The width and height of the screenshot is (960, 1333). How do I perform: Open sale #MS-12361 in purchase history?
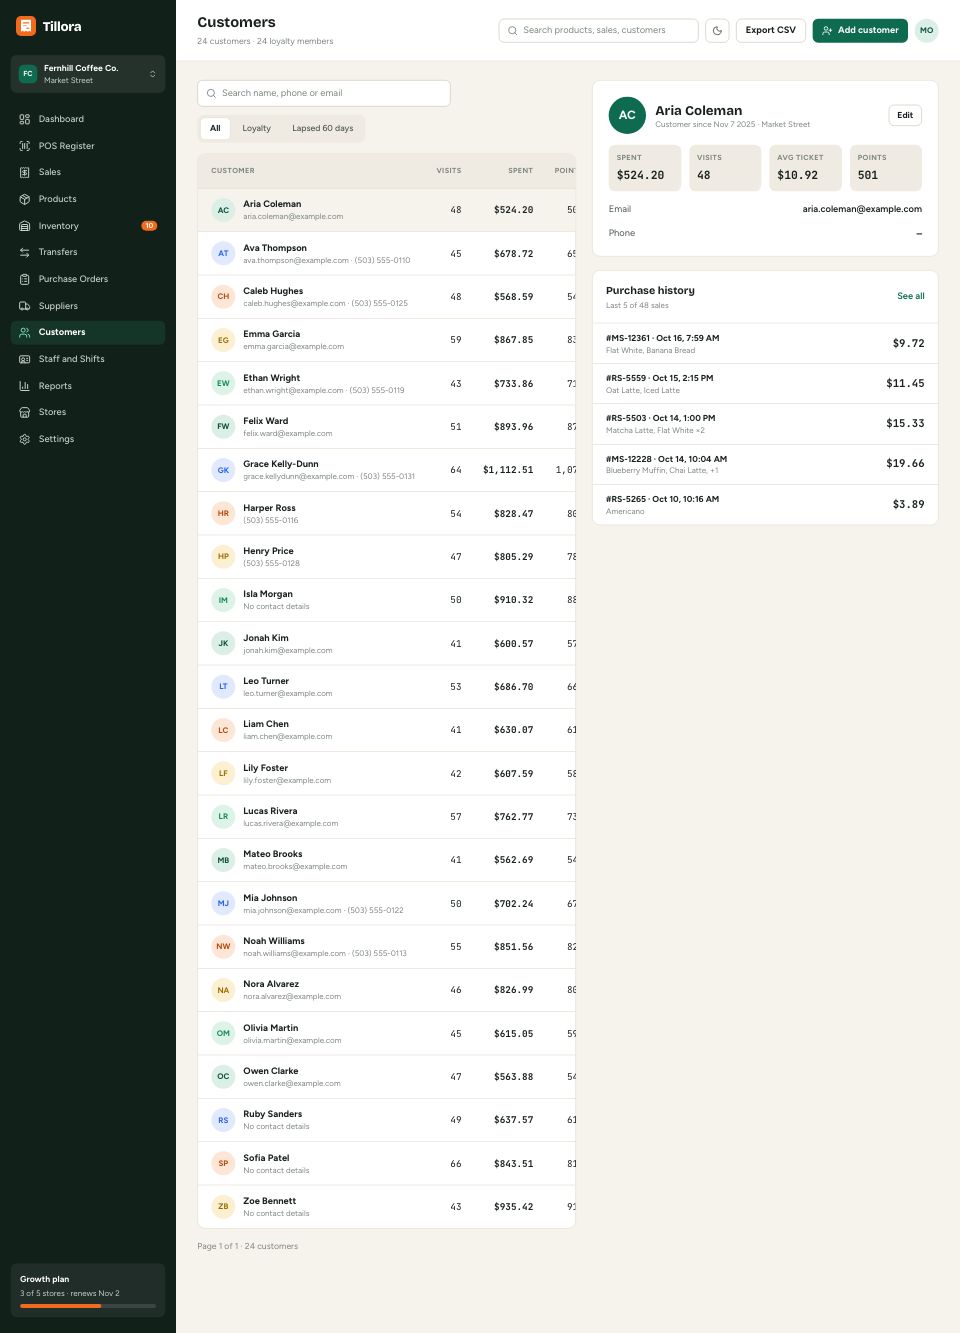point(765,343)
